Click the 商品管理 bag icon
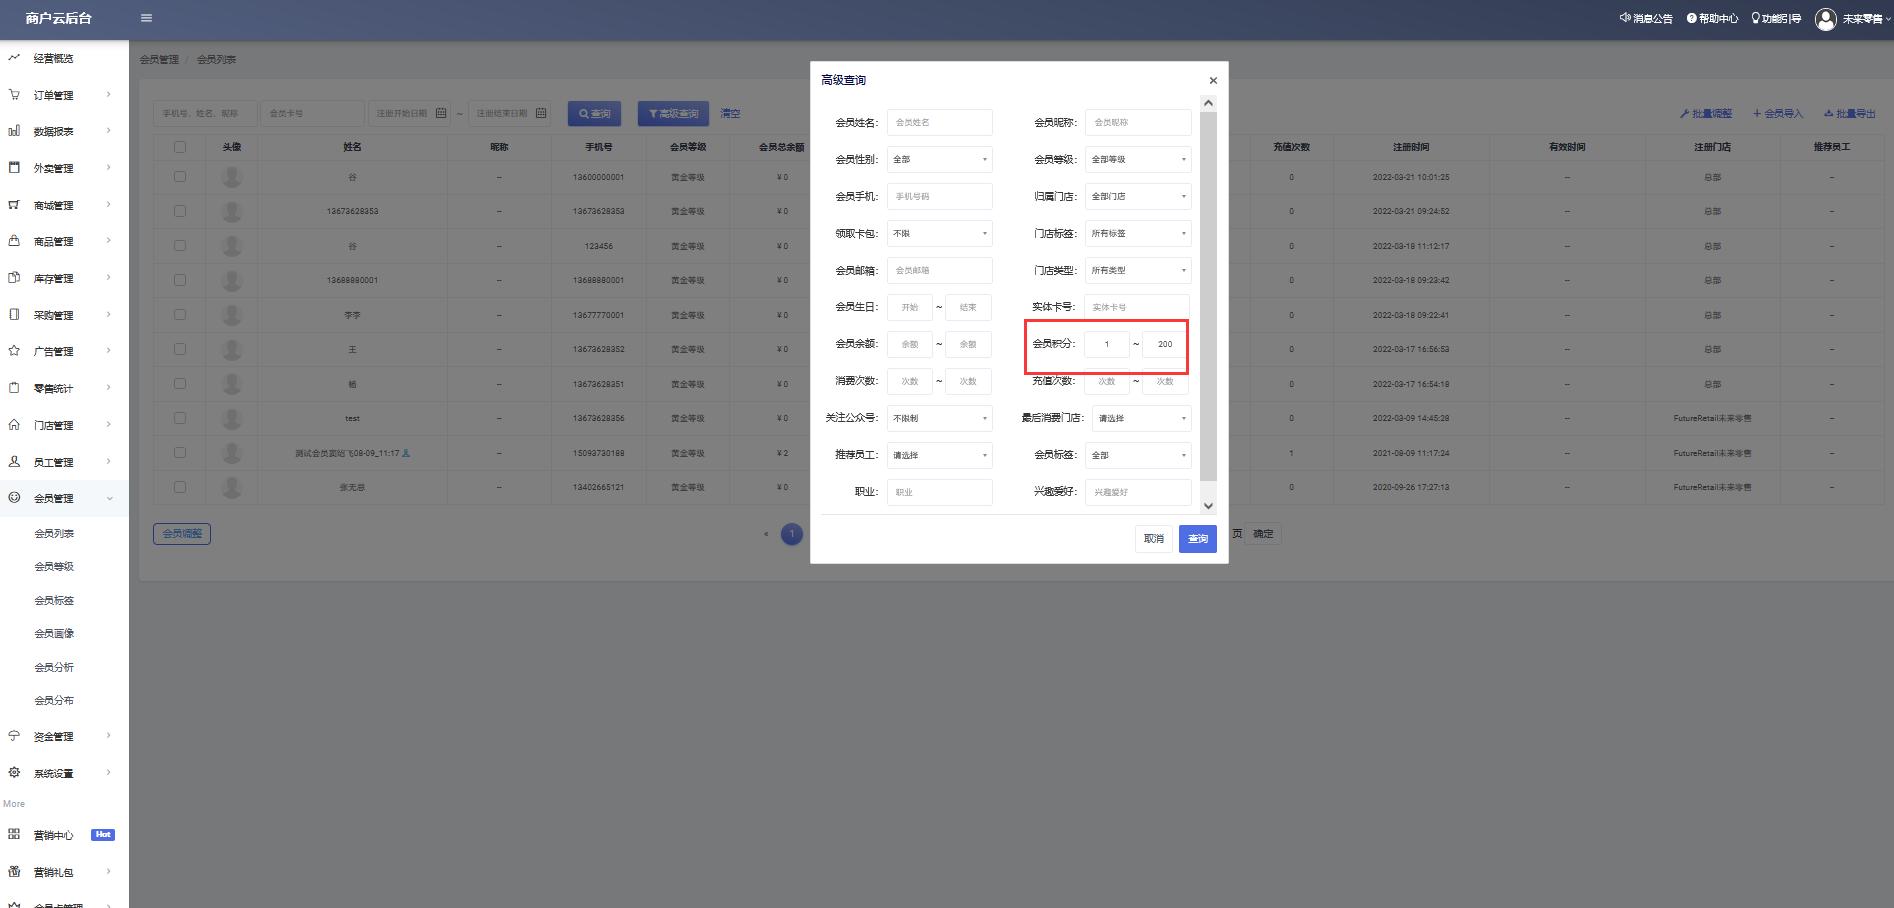The image size is (1894, 908). click(x=14, y=241)
